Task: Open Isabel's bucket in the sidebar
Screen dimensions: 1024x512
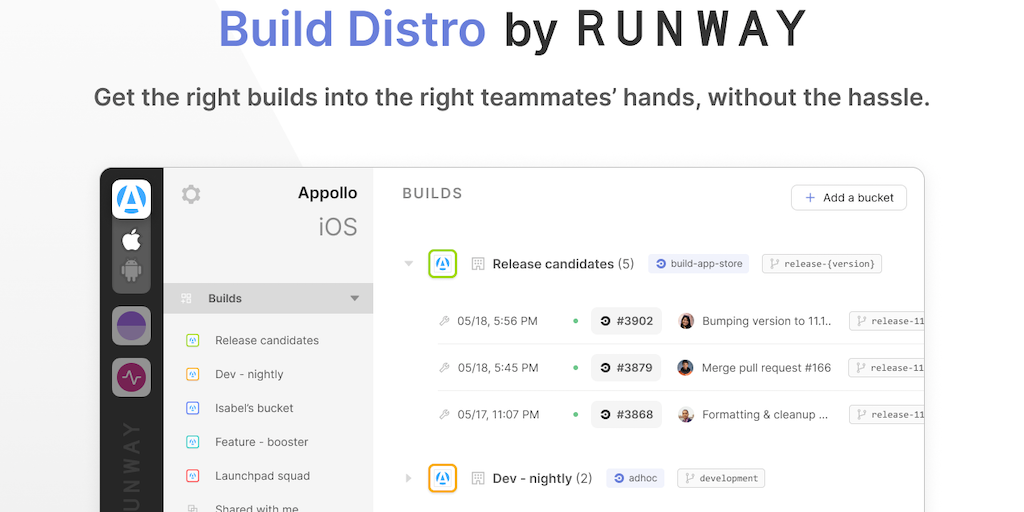Action: (254, 408)
